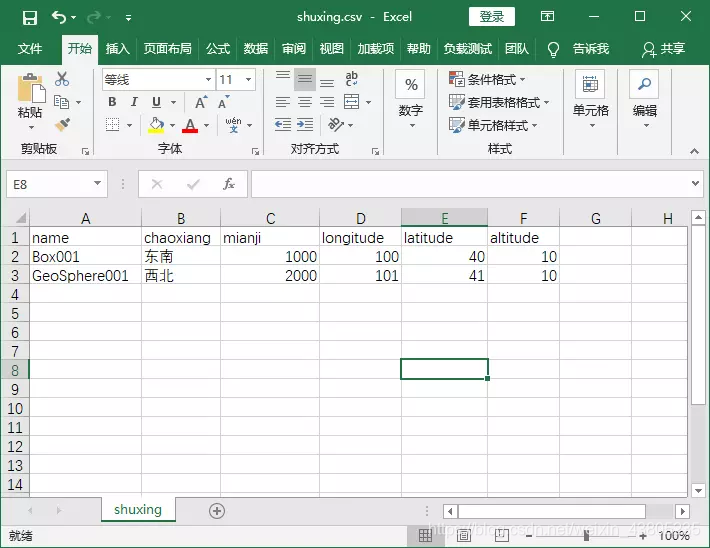
Task: Open 条件格式 conditional formatting
Action: 487,79
